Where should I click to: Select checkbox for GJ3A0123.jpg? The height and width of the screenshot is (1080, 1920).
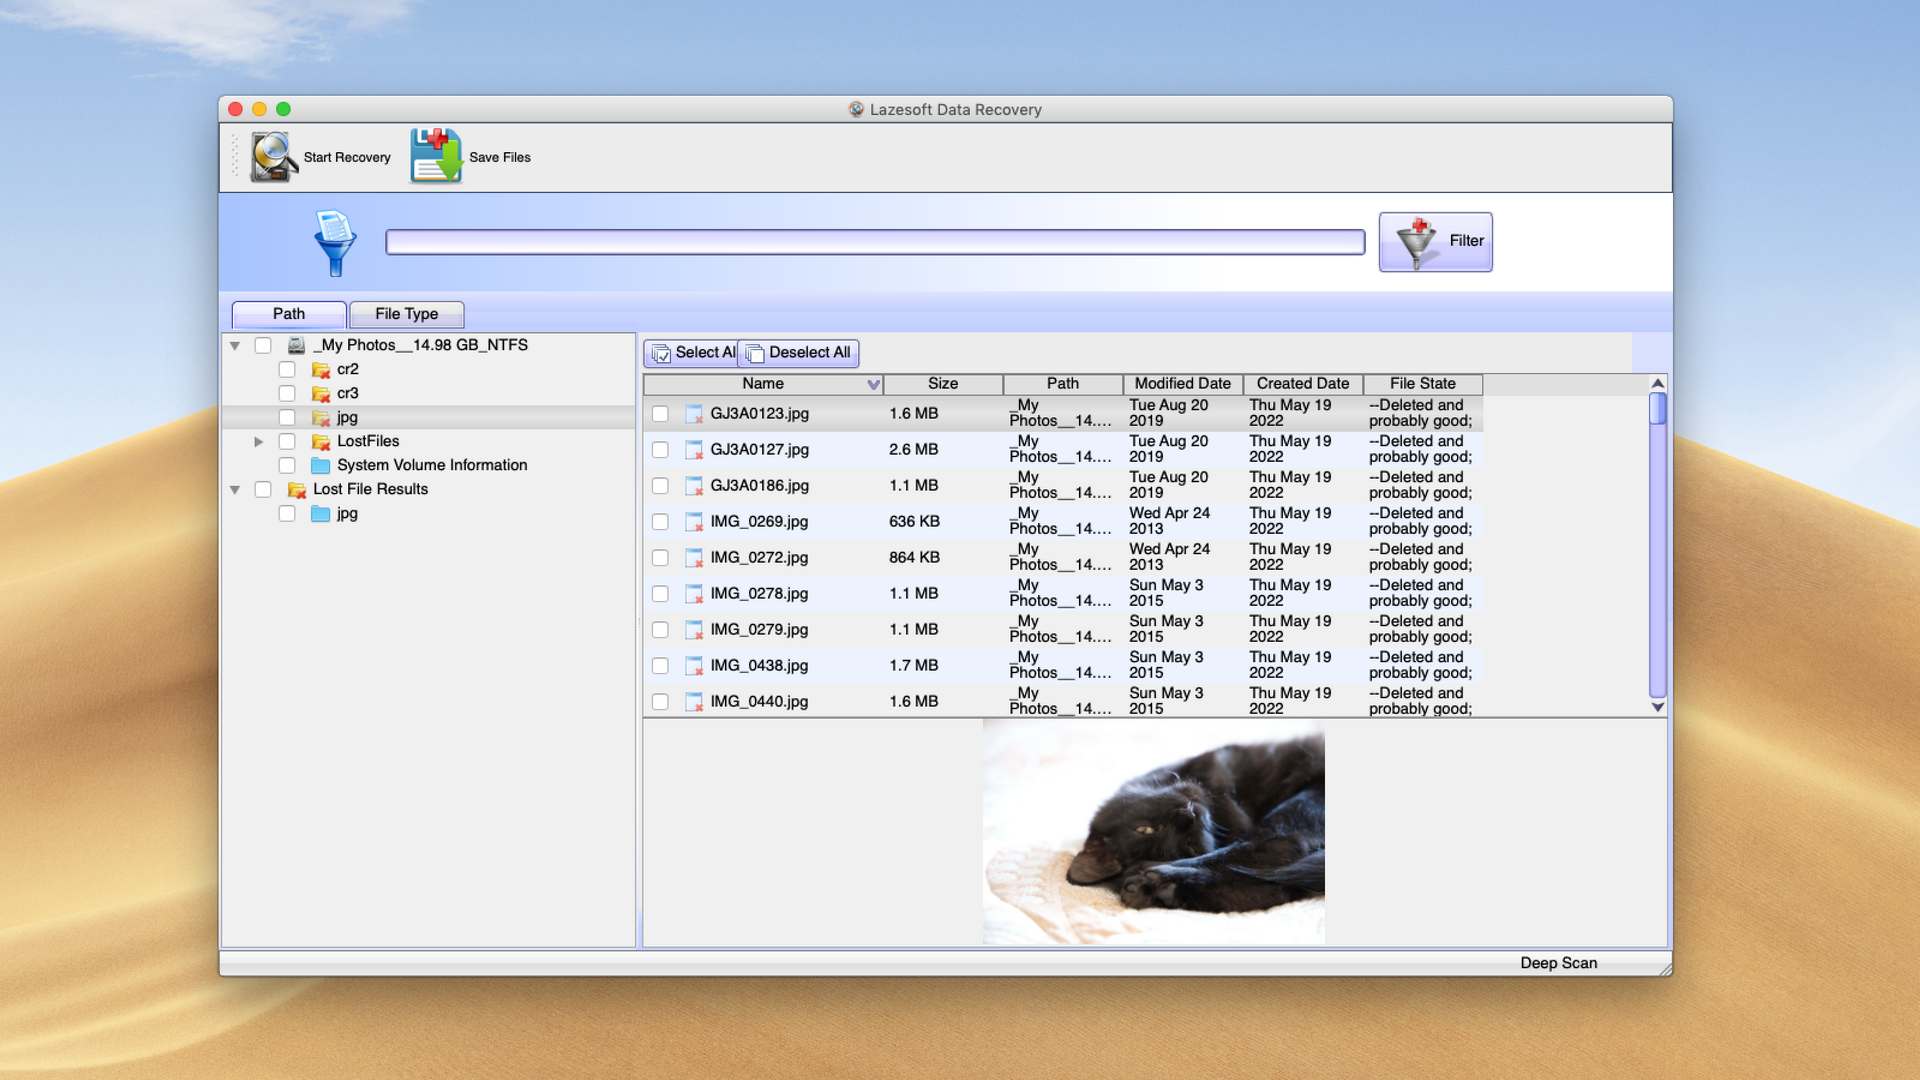click(660, 414)
